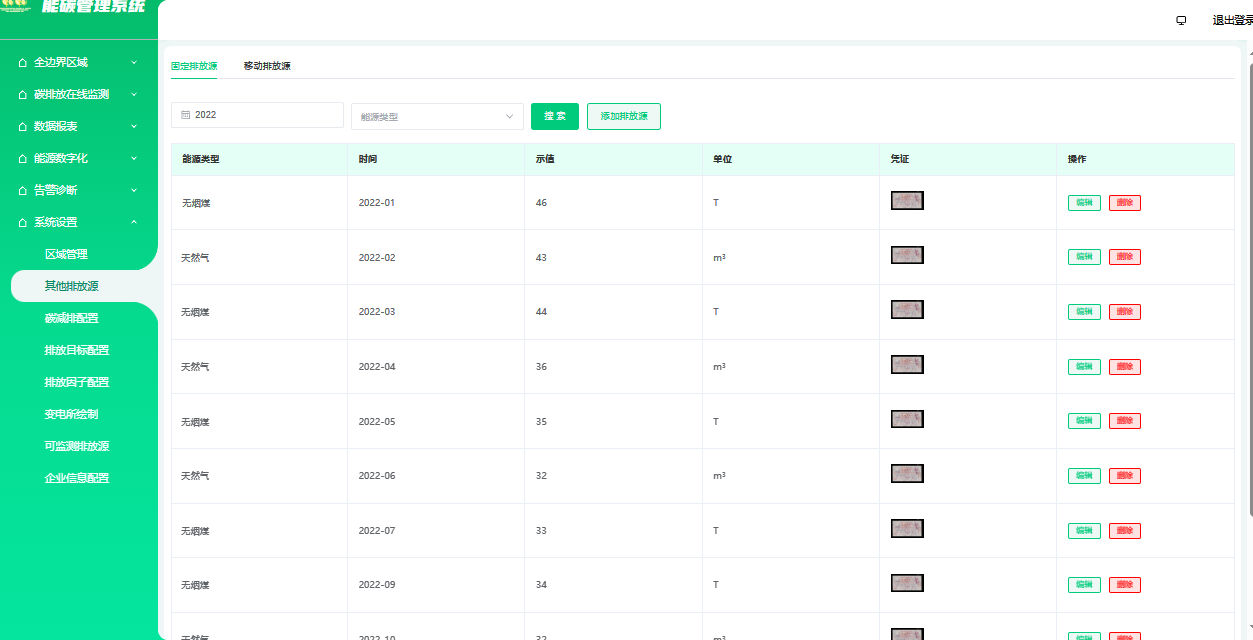
Task: Click the home icon beside 碳排放在线监测
Action: point(23,95)
